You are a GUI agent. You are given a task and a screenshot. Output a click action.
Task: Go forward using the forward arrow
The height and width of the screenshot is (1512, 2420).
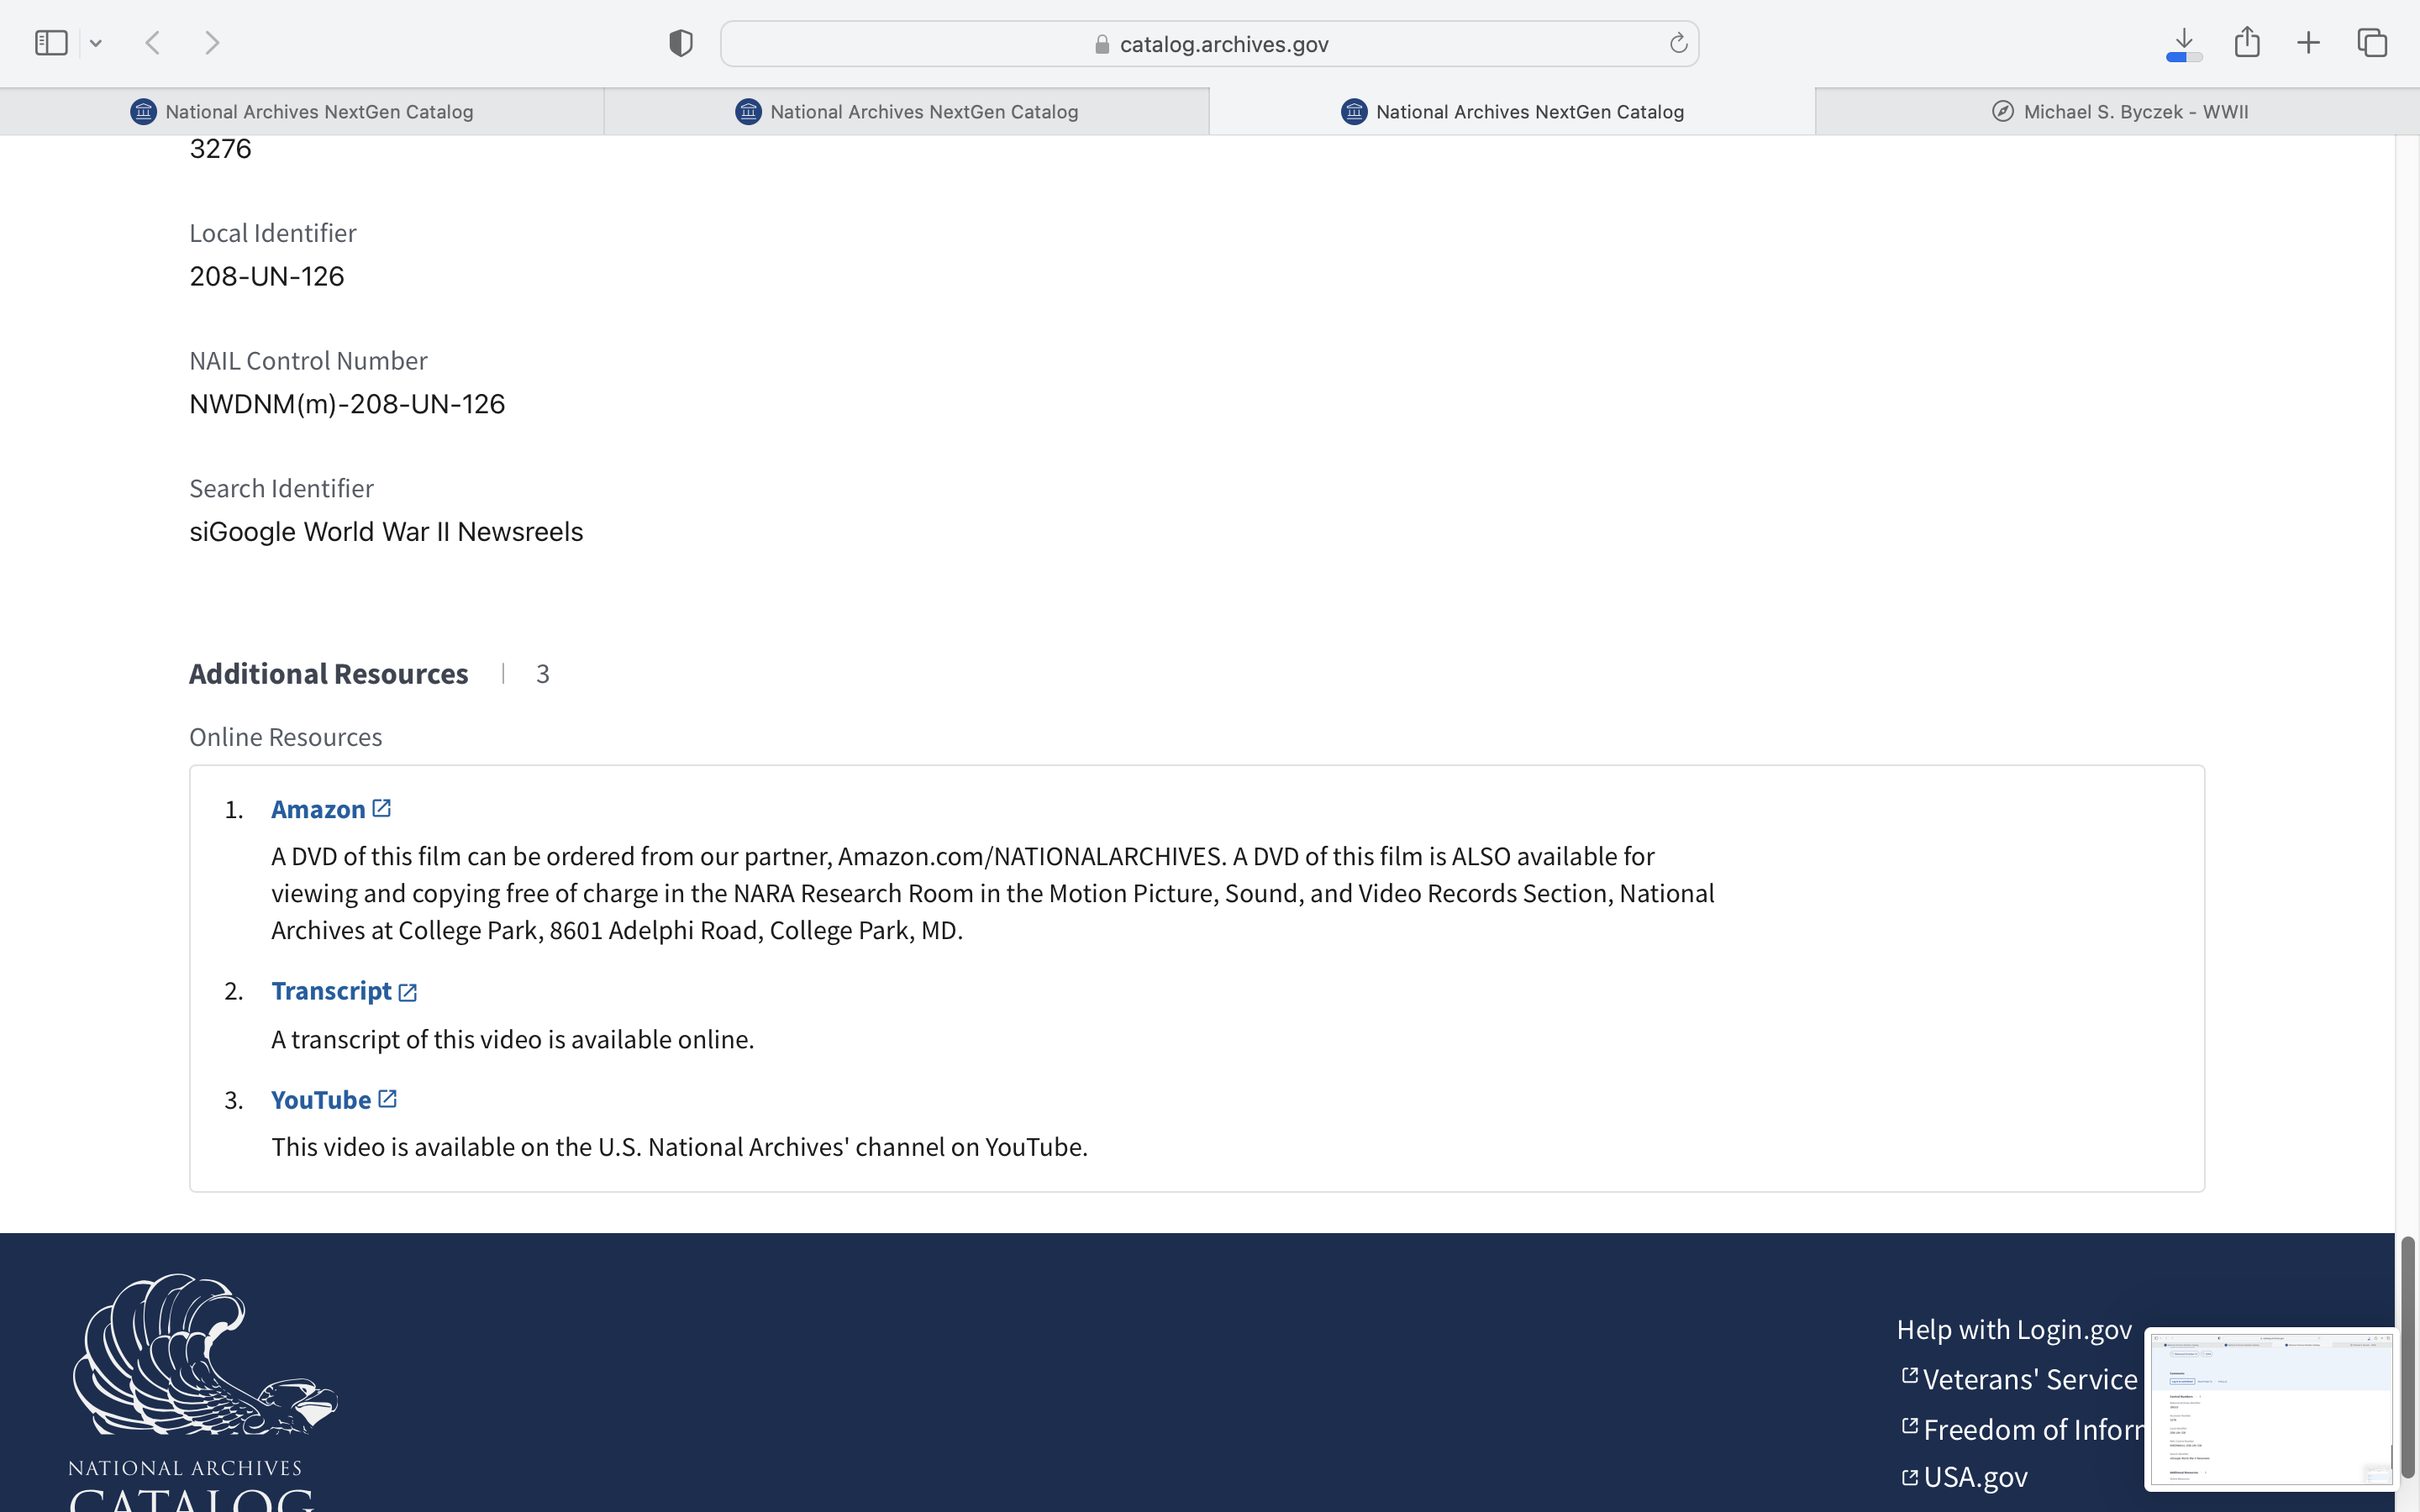tap(212, 43)
